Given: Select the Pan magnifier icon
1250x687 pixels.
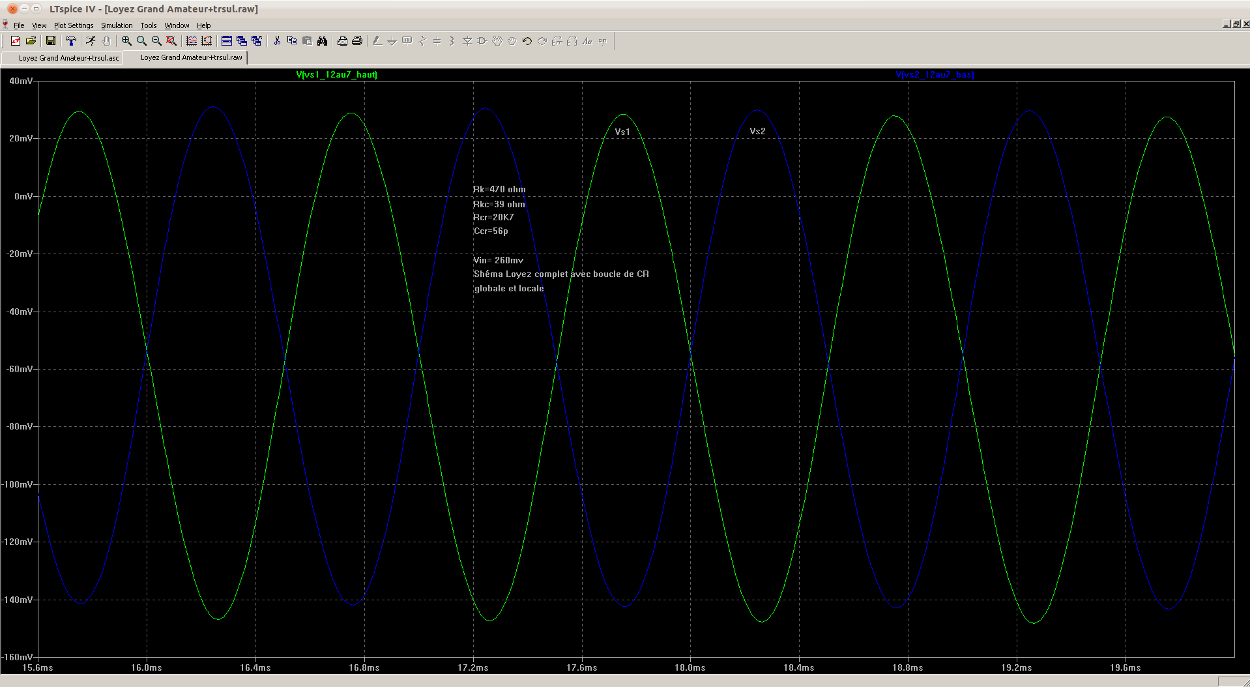Looking at the screenshot, I should pyautogui.click(x=141, y=41).
